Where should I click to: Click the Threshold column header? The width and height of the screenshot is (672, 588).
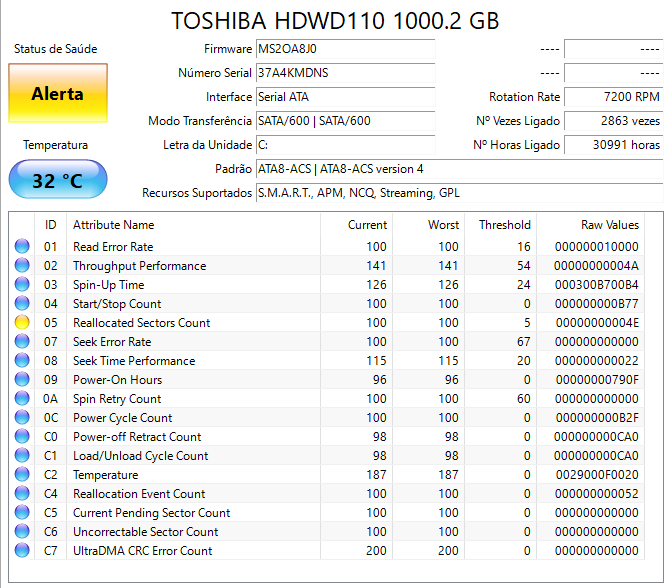click(x=501, y=225)
